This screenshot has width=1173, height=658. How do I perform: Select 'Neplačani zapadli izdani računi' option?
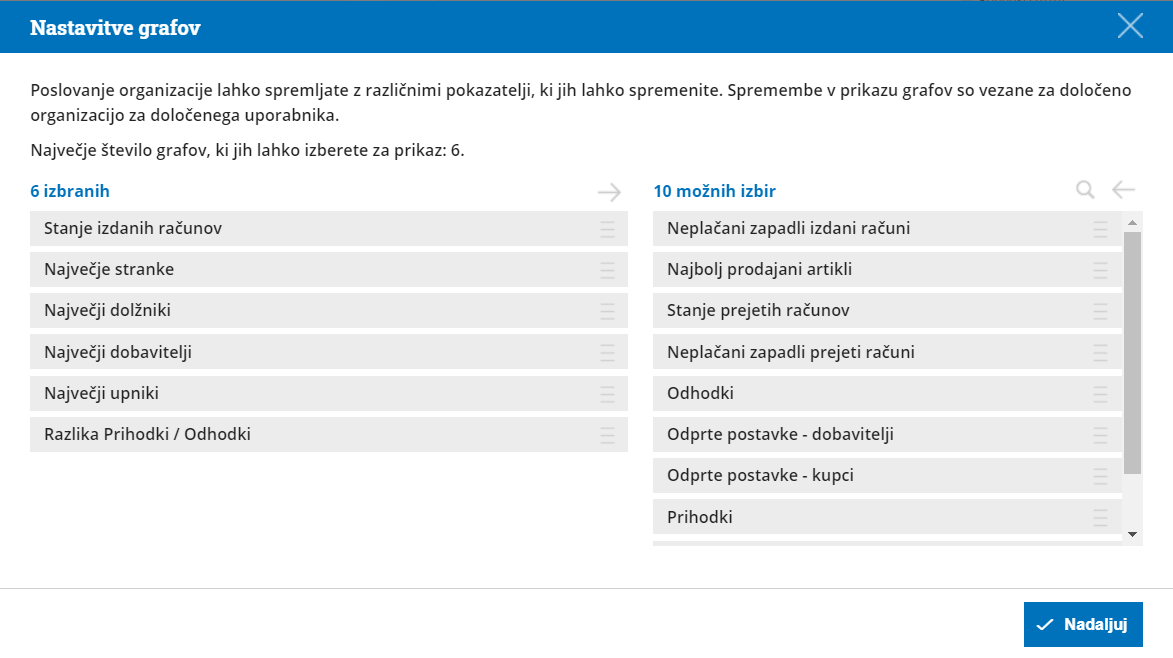pos(887,228)
